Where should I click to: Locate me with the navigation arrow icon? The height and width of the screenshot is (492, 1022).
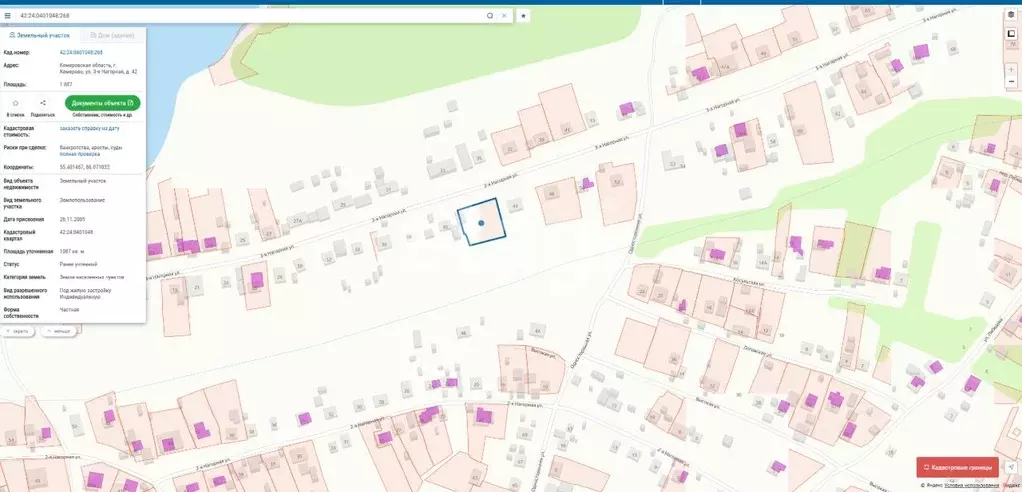(1010, 467)
